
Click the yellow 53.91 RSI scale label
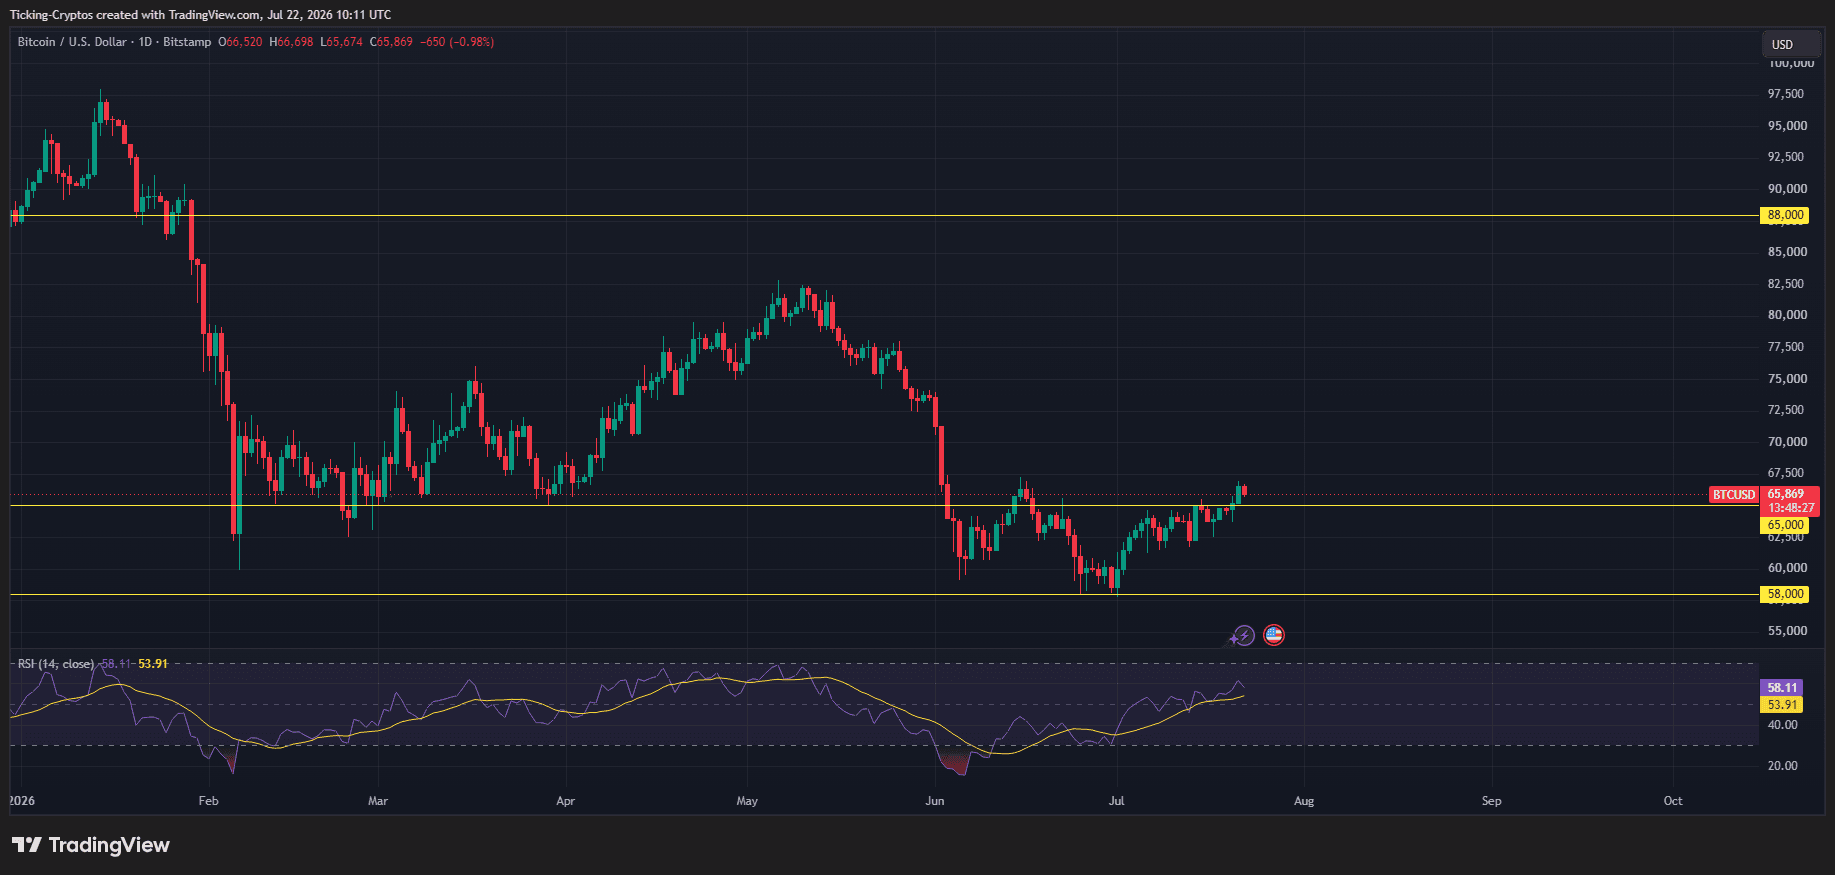coord(1782,705)
